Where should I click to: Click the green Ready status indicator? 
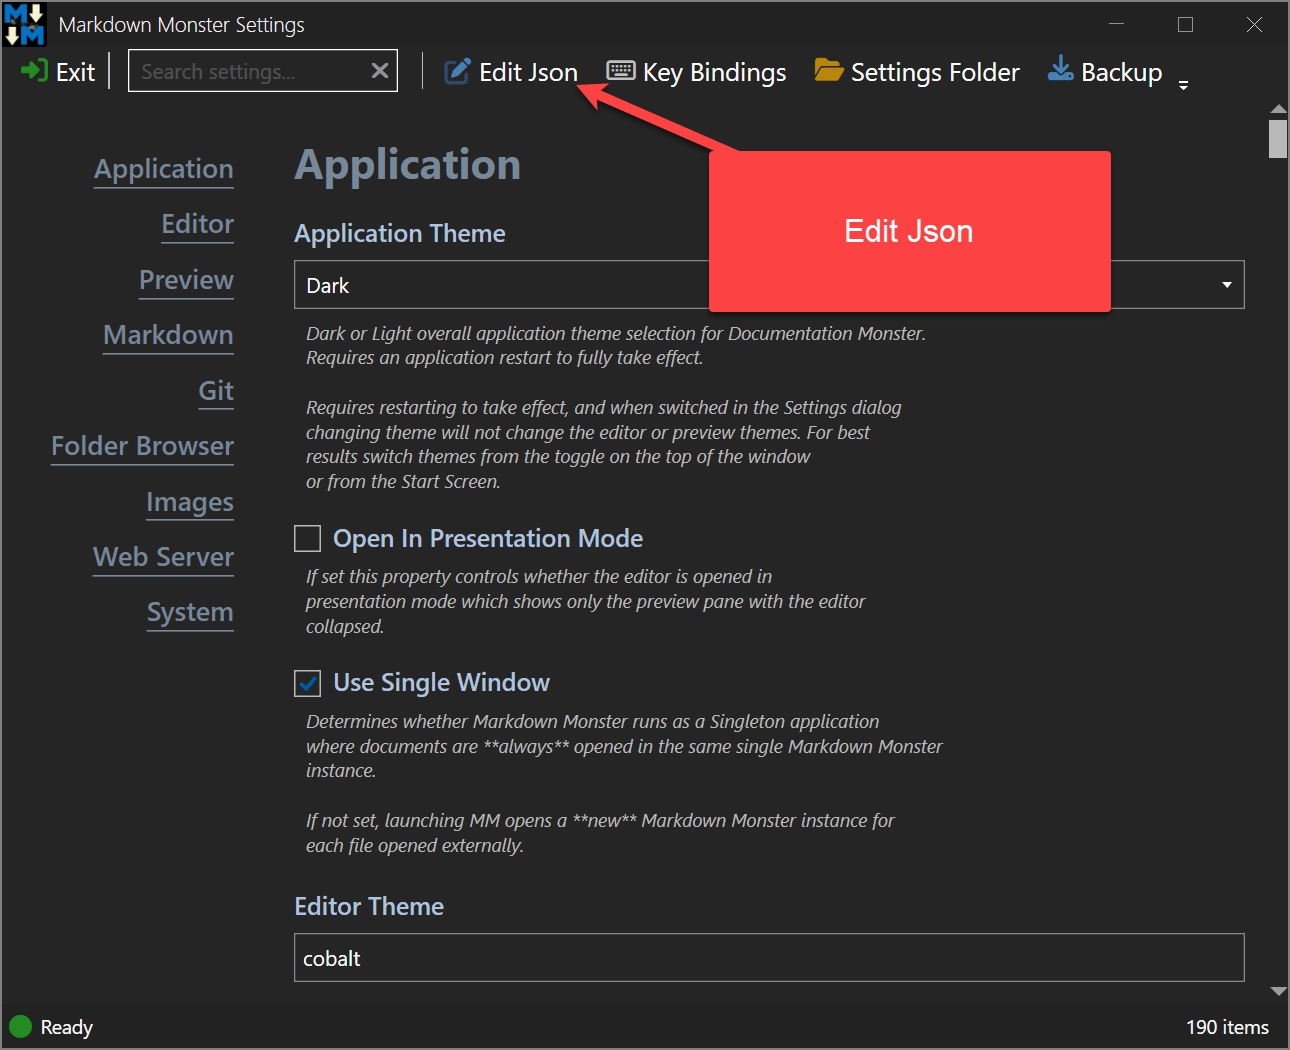pyautogui.click(x=20, y=1026)
